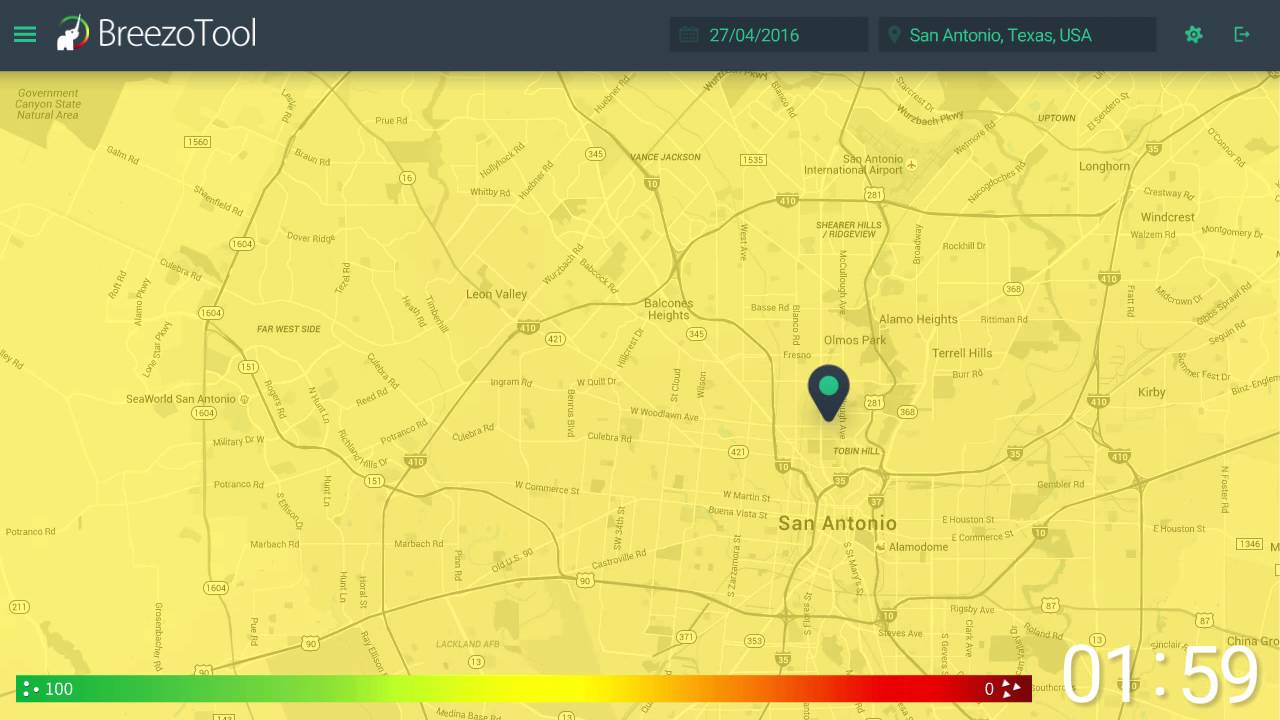The image size is (1280, 720).
Task: Edit the San Antonio, Texas, USA location field
Action: point(1017,35)
